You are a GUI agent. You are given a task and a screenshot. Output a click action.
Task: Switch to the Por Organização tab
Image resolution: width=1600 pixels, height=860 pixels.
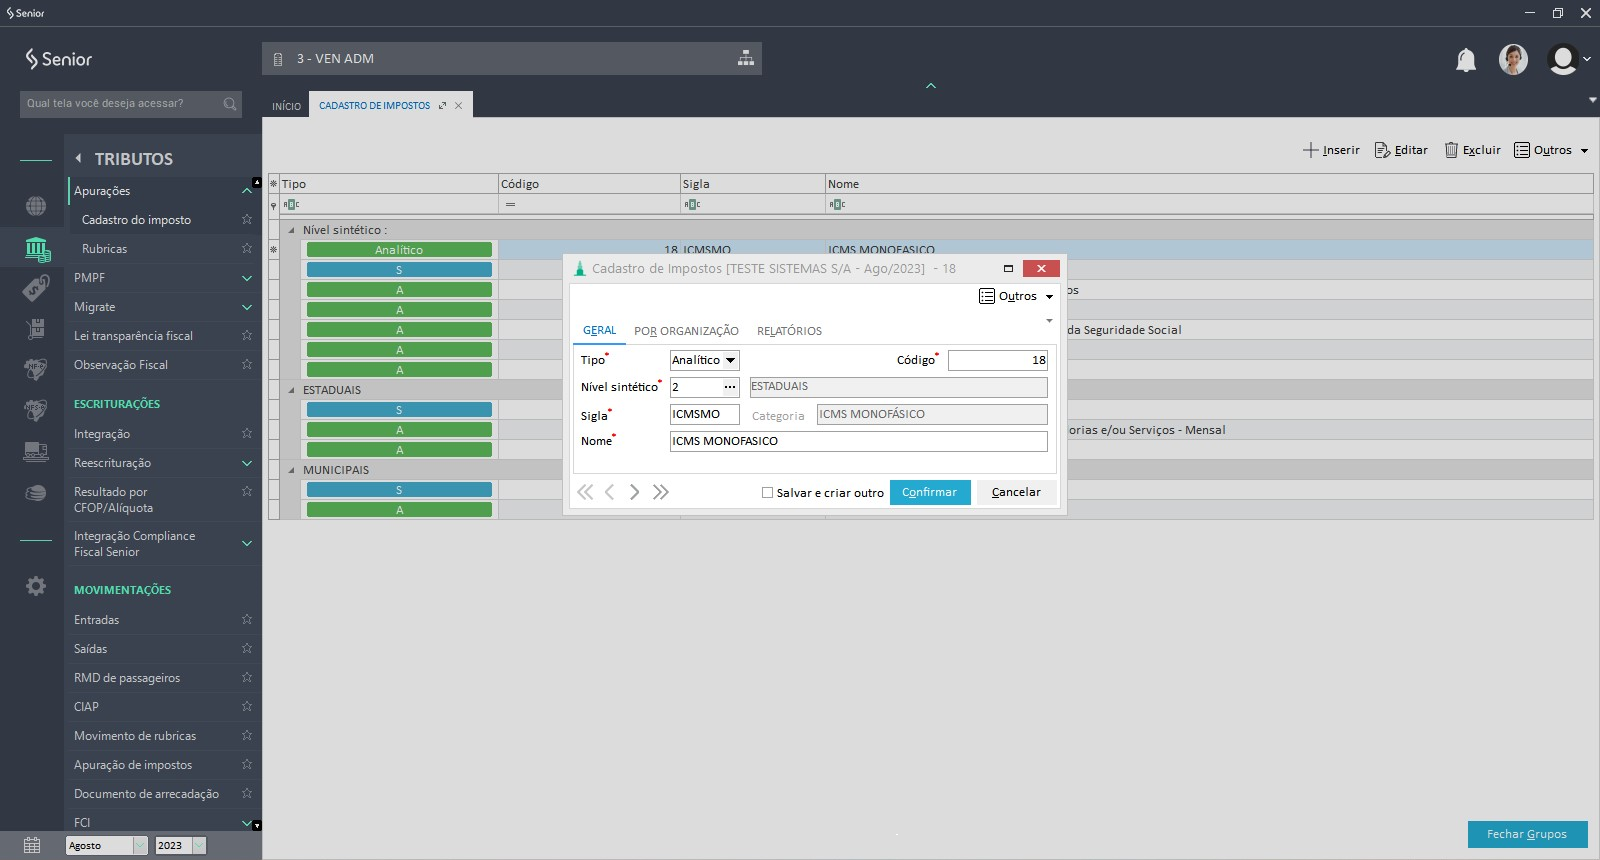686,331
